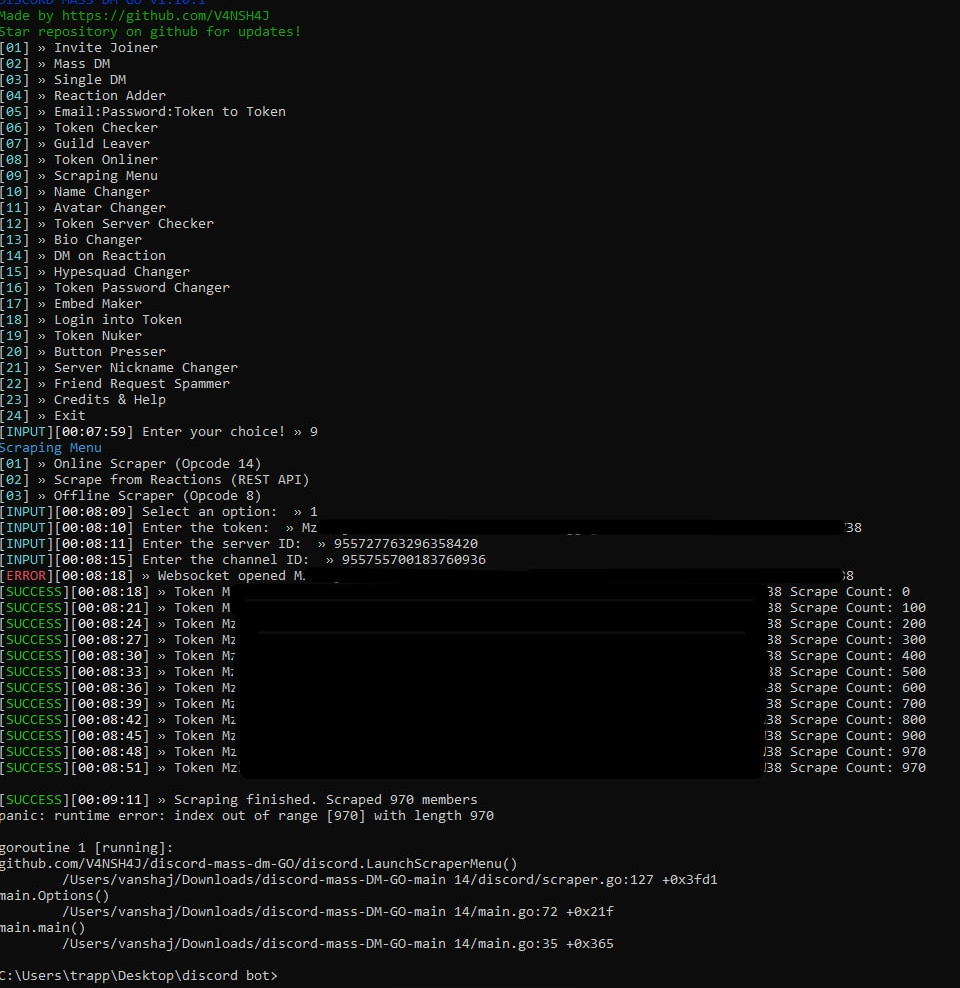
Task: Click the red "ERROR" tag
Action: point(26,575)
